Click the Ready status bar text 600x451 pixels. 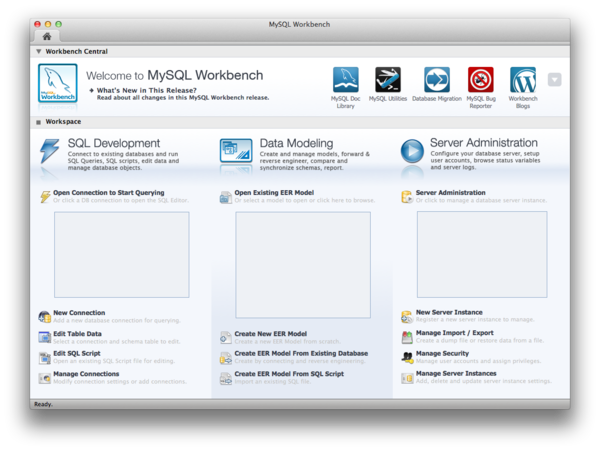pyautogui.click(x=43, y=404)
